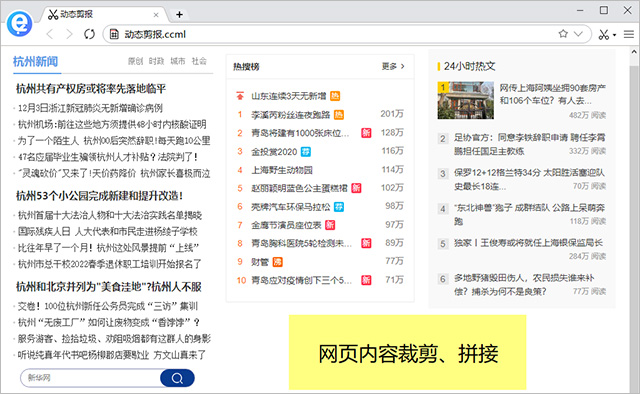Select the 时政 news category
Image resolution: width=640 pixels, height=394 pixels.
click(156, 61)
